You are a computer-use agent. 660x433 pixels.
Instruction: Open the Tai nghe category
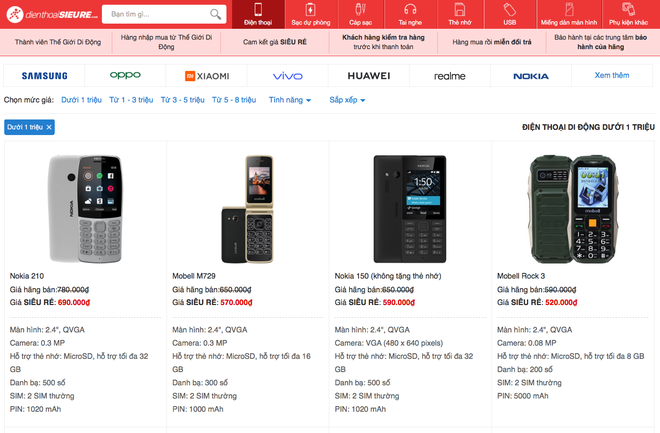pyautogui.click(x=410, y=14)
